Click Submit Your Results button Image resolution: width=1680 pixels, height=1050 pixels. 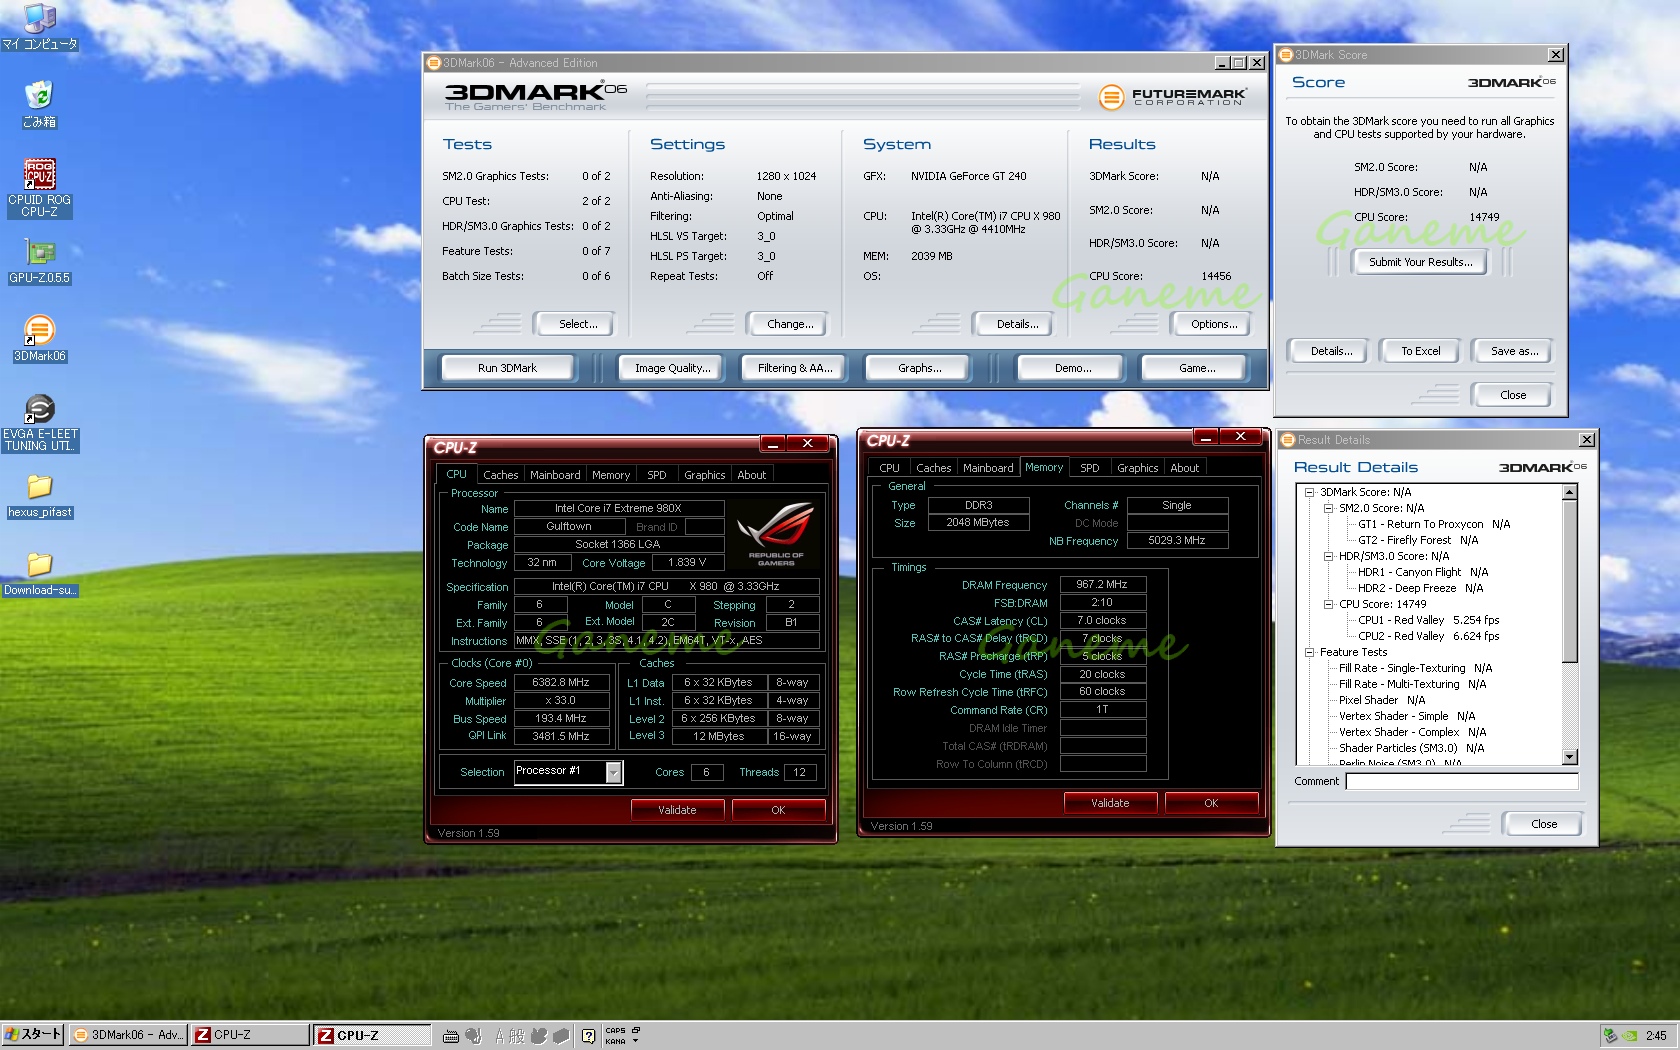pos(1420,262)
